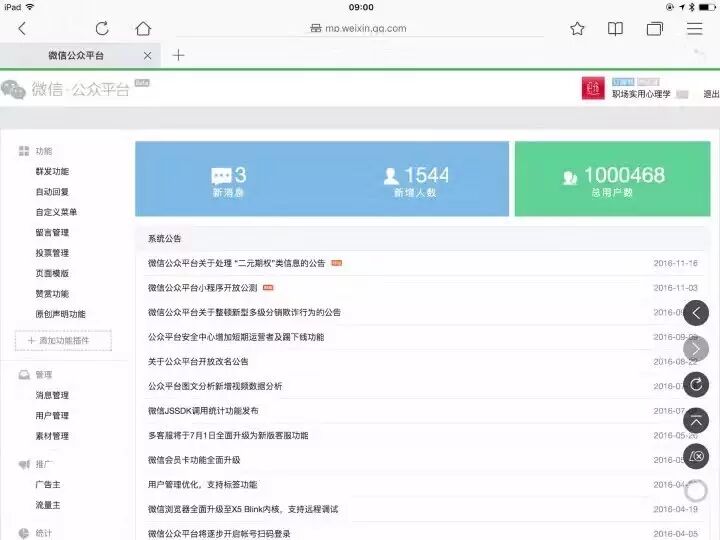Open the 新消息 count tile
720x540 pixels.
[229, 180]
